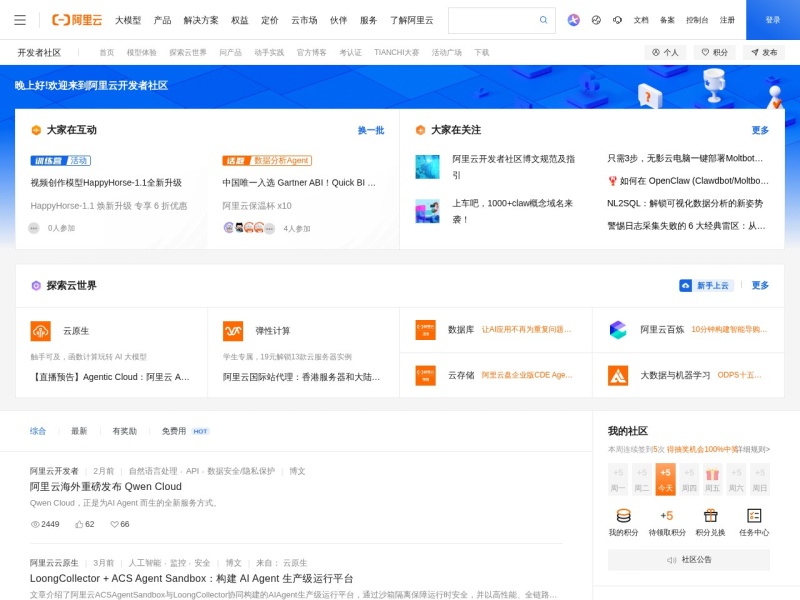The width and height of the screenshot is (800, 600).
Task: Open TIANCHI大赛 nav item
Action: tap(396, 53)
